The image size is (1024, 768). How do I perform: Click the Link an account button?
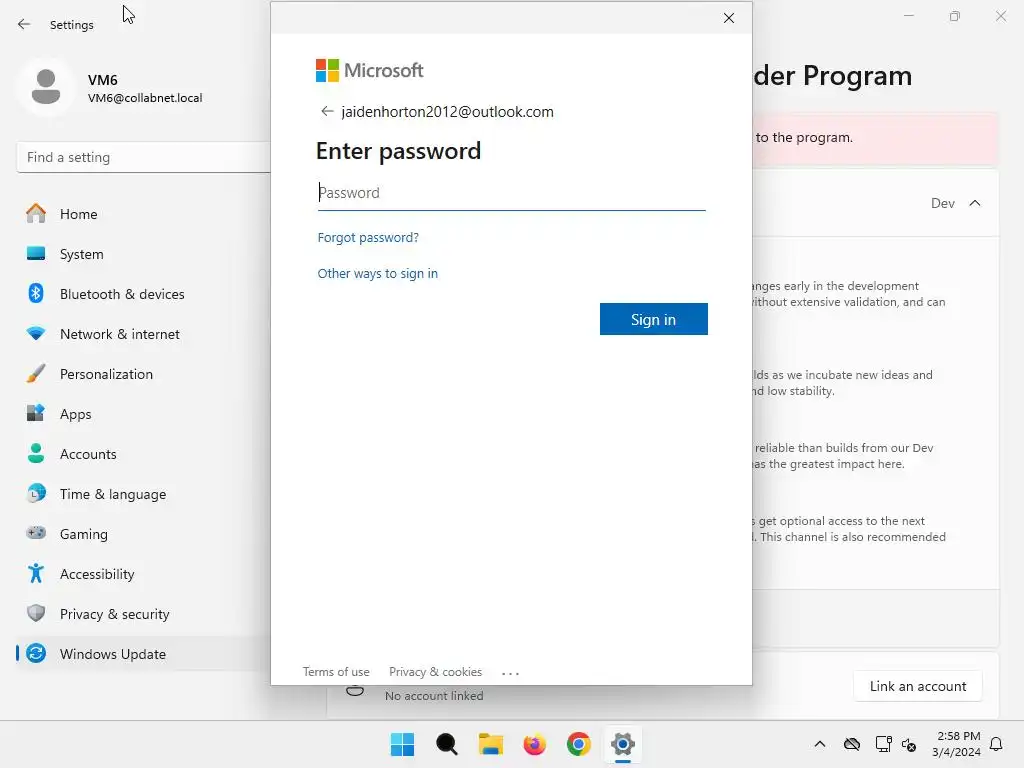[918, 686]
